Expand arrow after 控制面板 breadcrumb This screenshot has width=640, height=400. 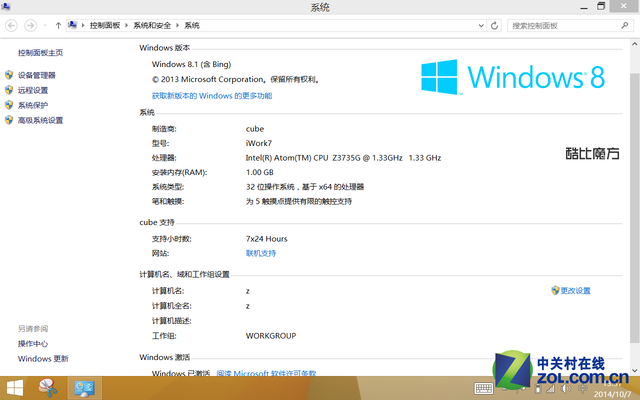pos(127,26)
